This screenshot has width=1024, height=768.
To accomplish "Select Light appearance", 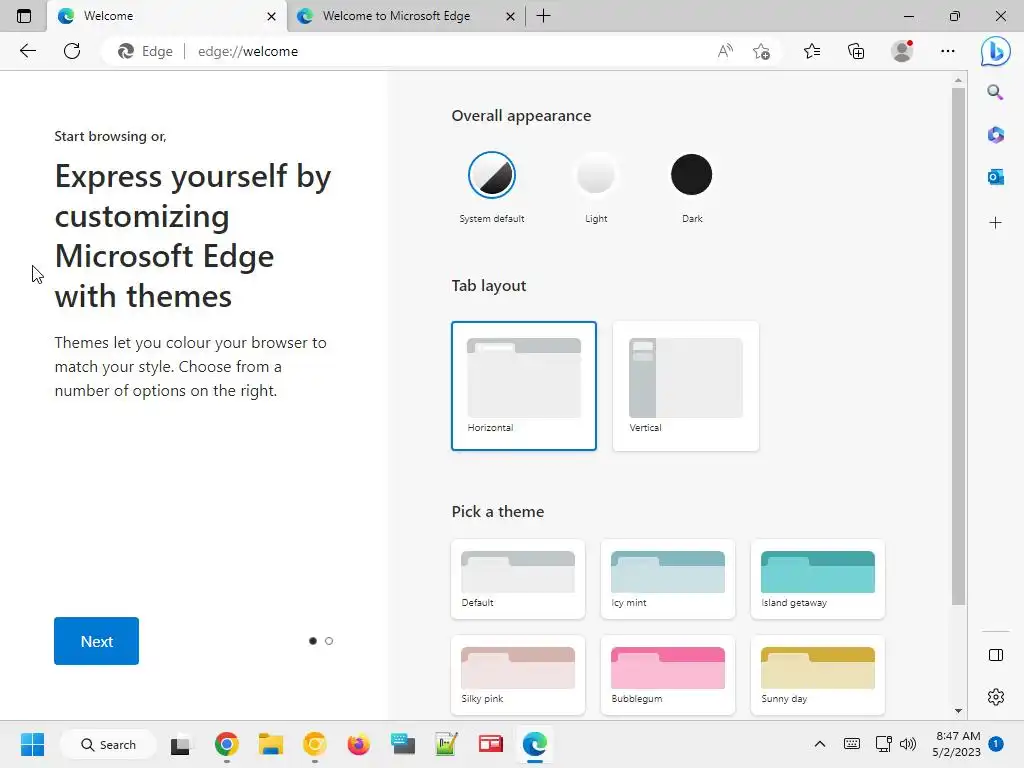I will click(596, 175).
